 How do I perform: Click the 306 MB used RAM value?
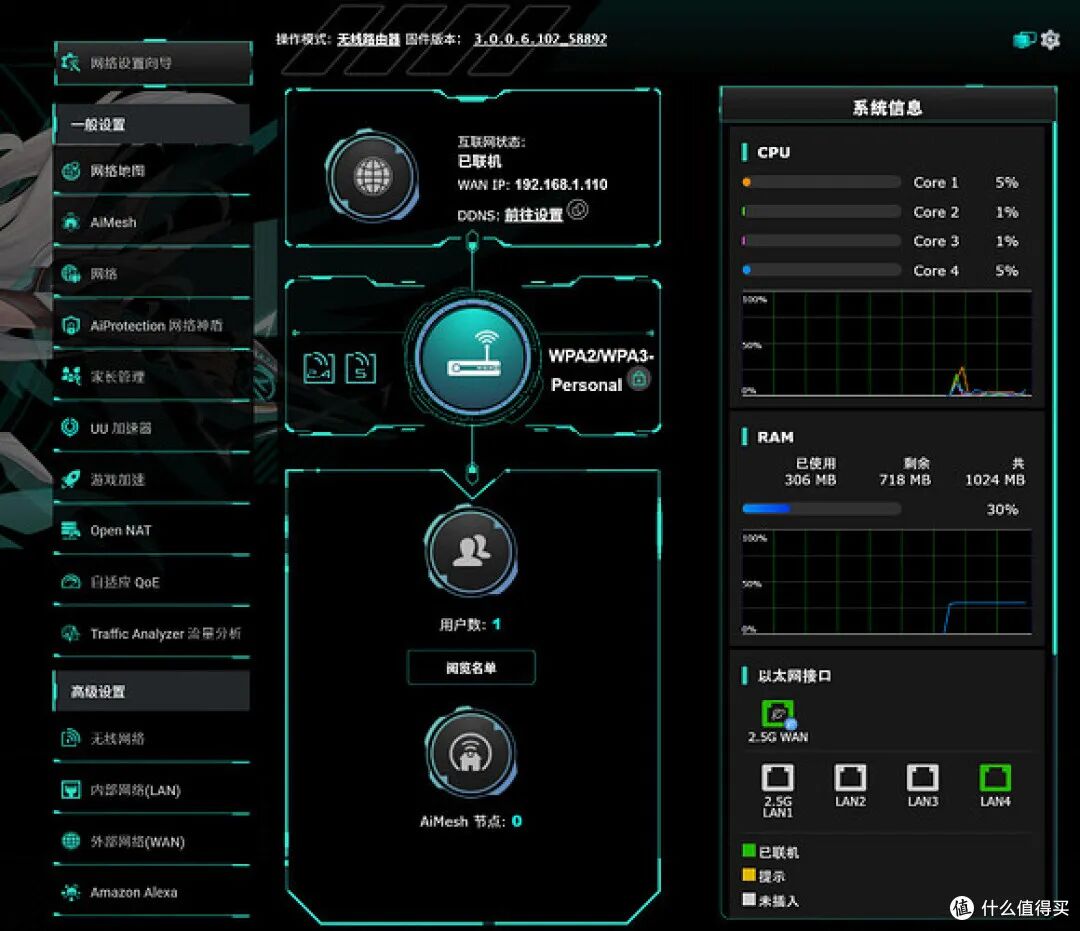pyautogui.click(x=811, y=480)
